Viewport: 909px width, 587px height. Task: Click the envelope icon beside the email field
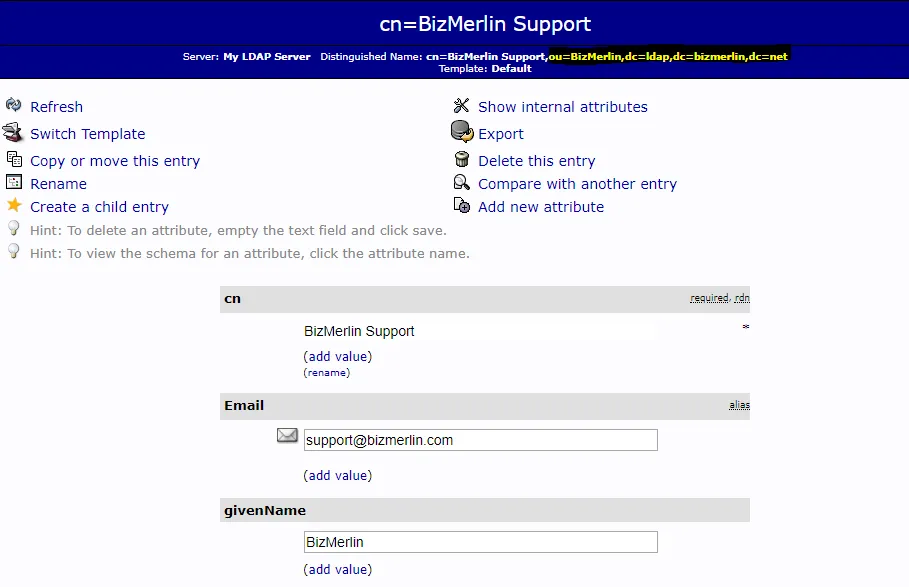pos(287,435)
